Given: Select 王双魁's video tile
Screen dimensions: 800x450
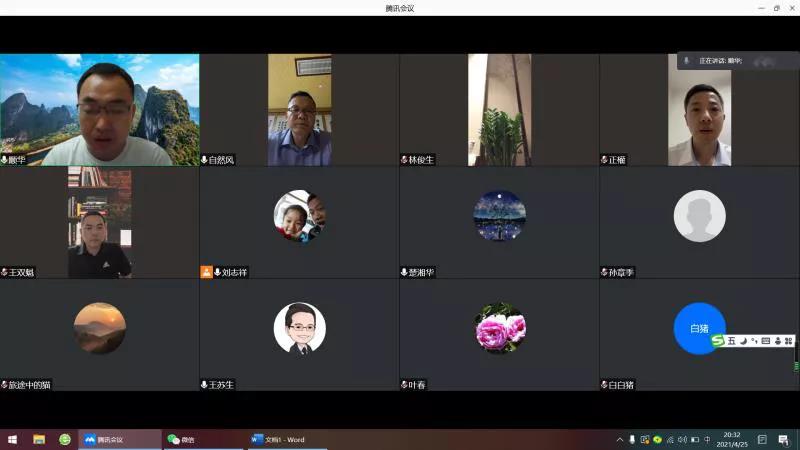Looking at the screenshot, I should pyautogui.click(x=99, y=222).
